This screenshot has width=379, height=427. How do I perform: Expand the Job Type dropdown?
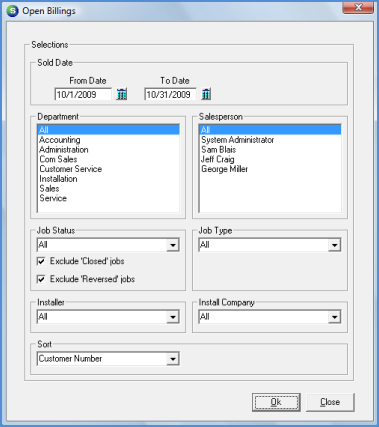tap(334, 245)
